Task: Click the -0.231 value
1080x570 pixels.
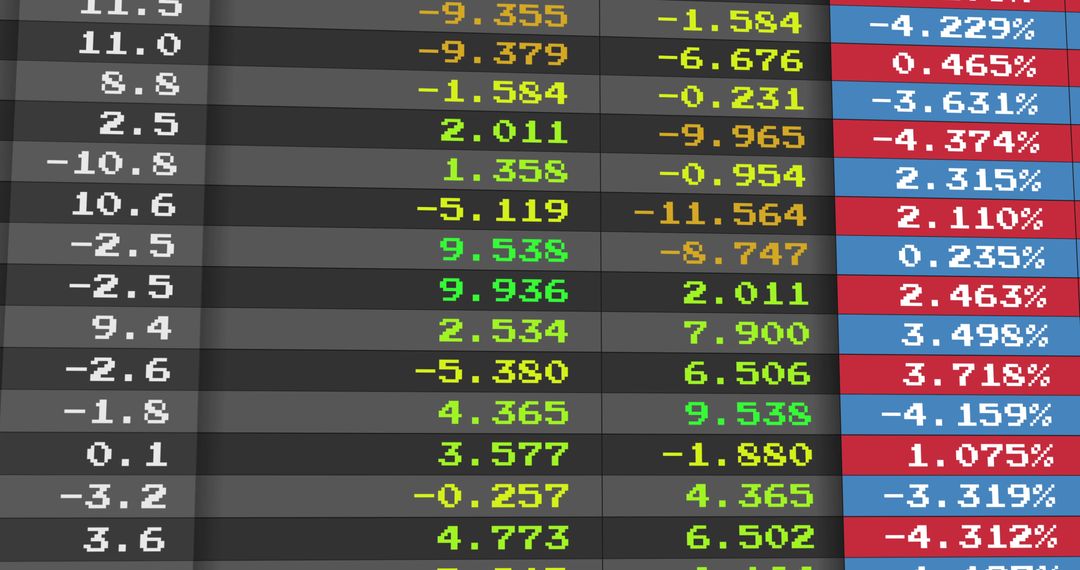Action: pos(731,99)
